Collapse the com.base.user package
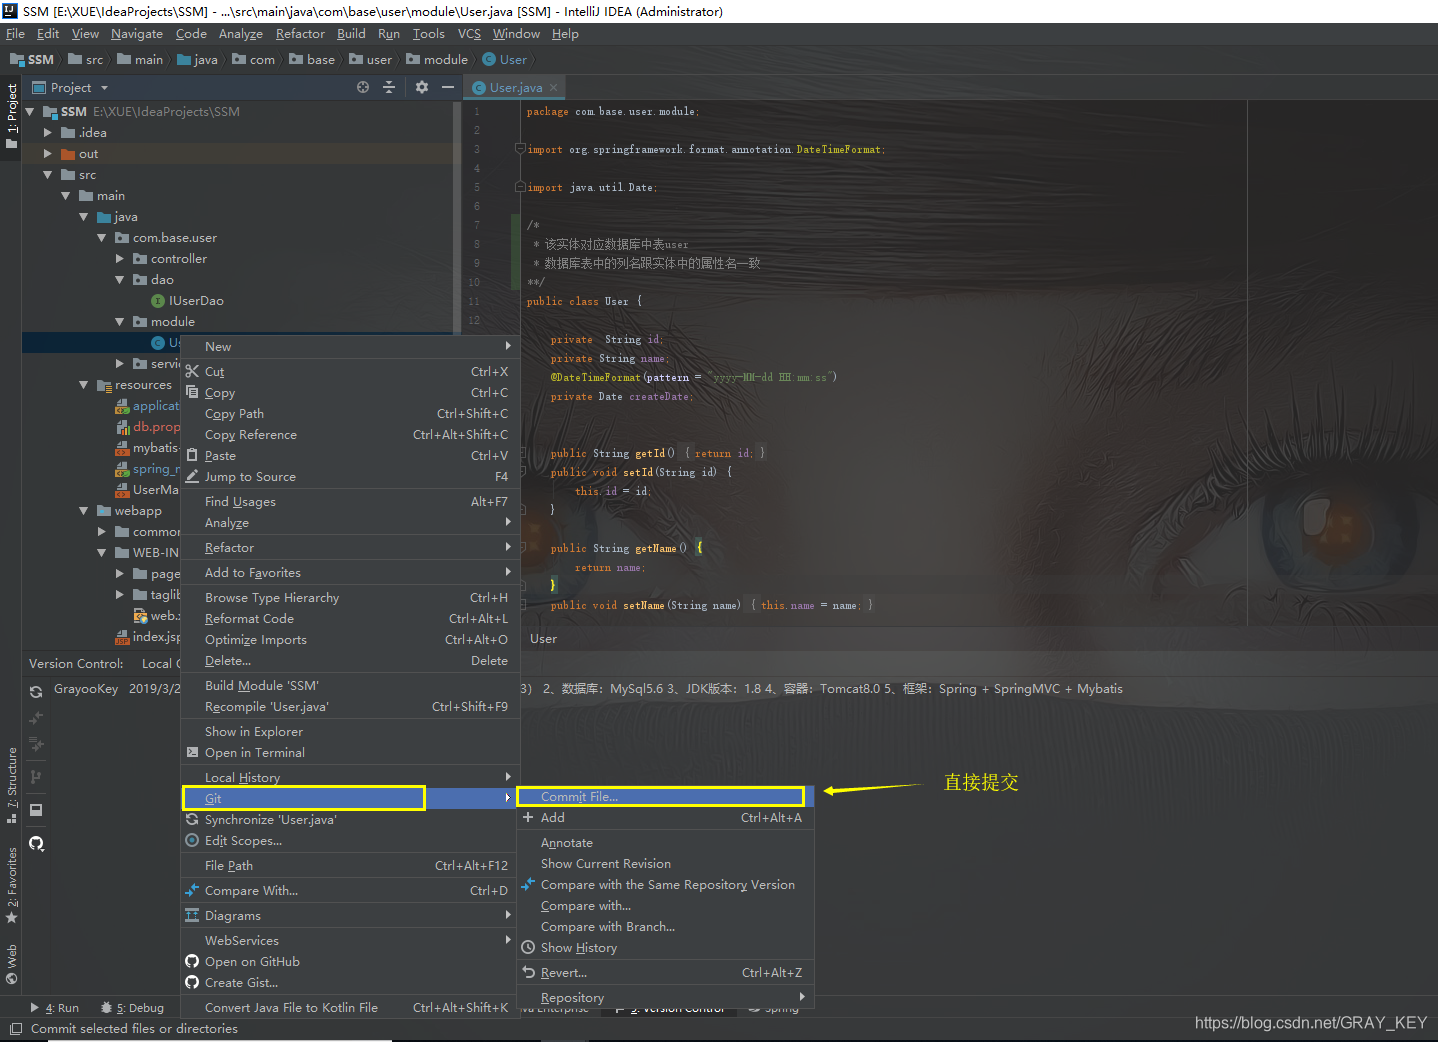This screenshot has height=1042, width=1438. [x=101, y=237]
